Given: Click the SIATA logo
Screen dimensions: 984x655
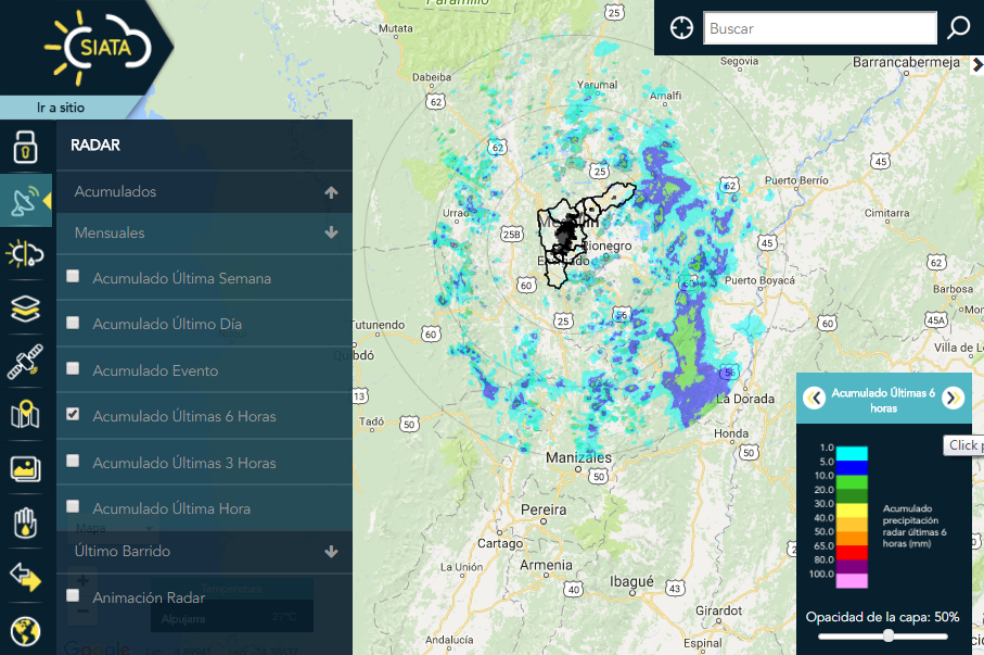Looking at the screenshot, I should (97, 47).
